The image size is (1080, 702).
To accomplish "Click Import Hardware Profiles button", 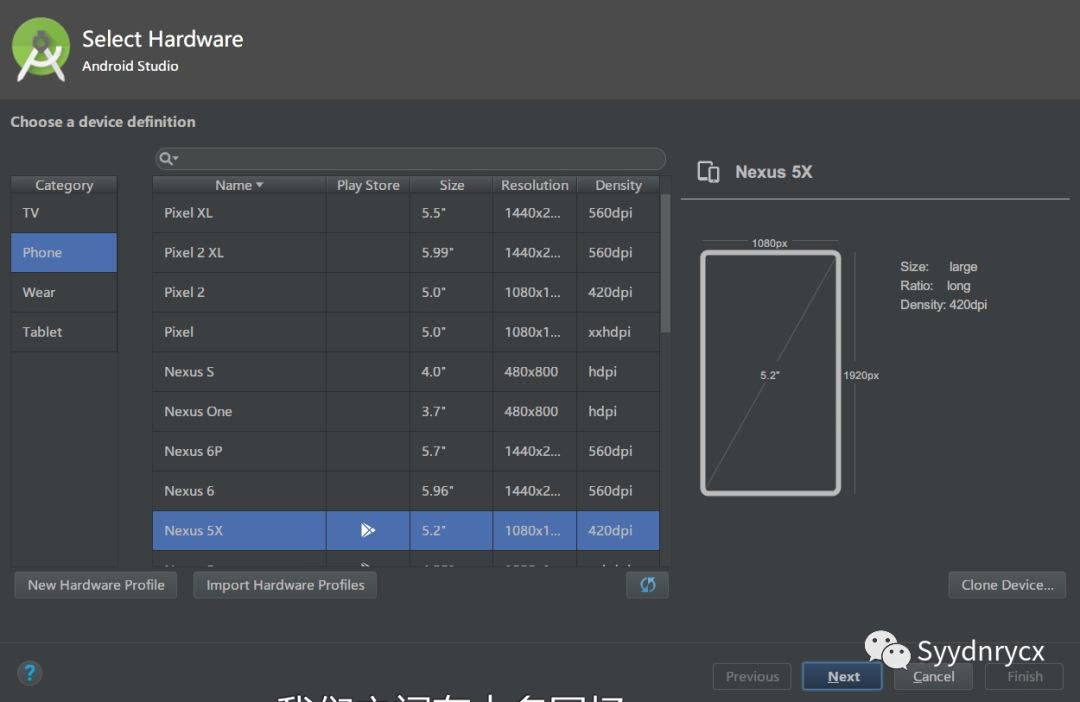I will click(285, 585).
